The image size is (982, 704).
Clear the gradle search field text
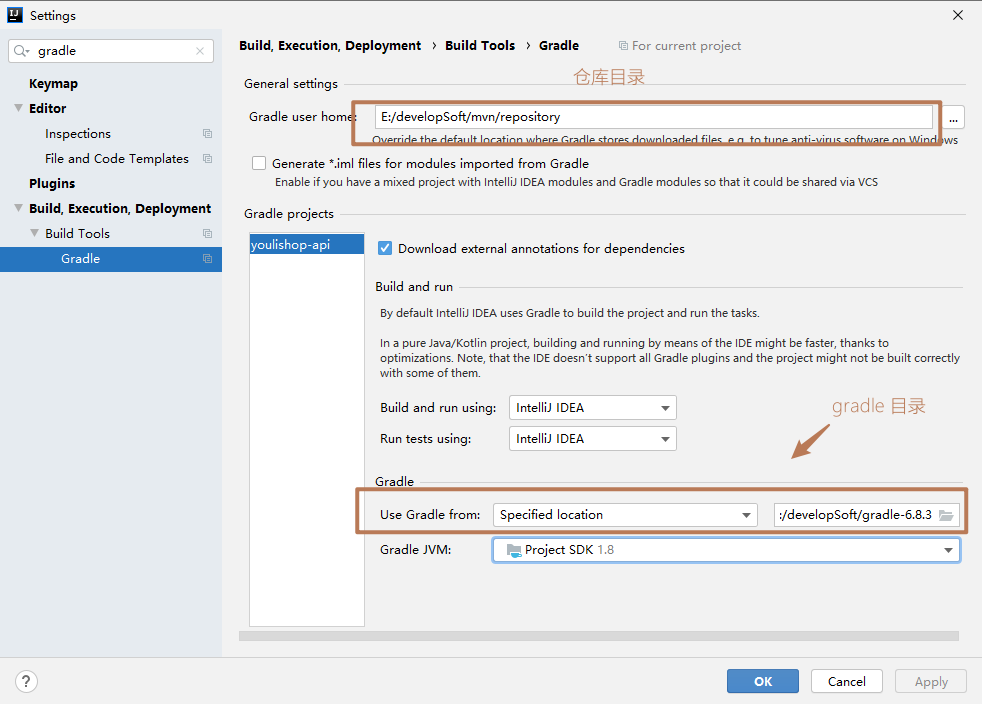(x=200, y=51)
